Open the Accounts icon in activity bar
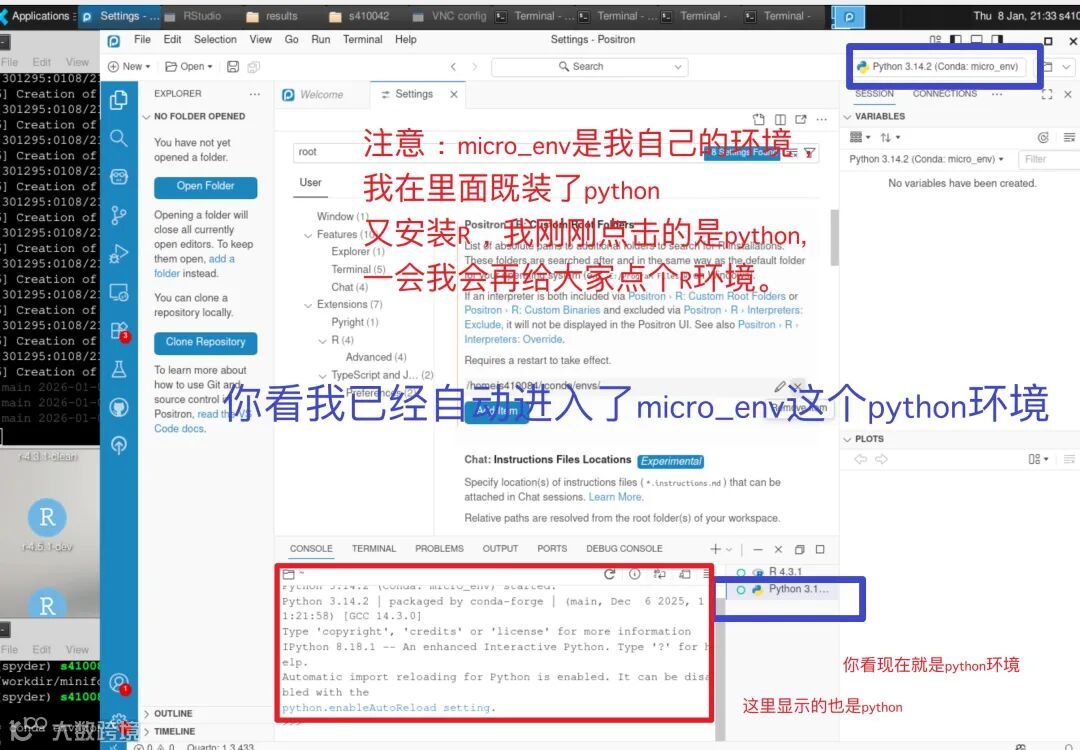 click(120, 683)
